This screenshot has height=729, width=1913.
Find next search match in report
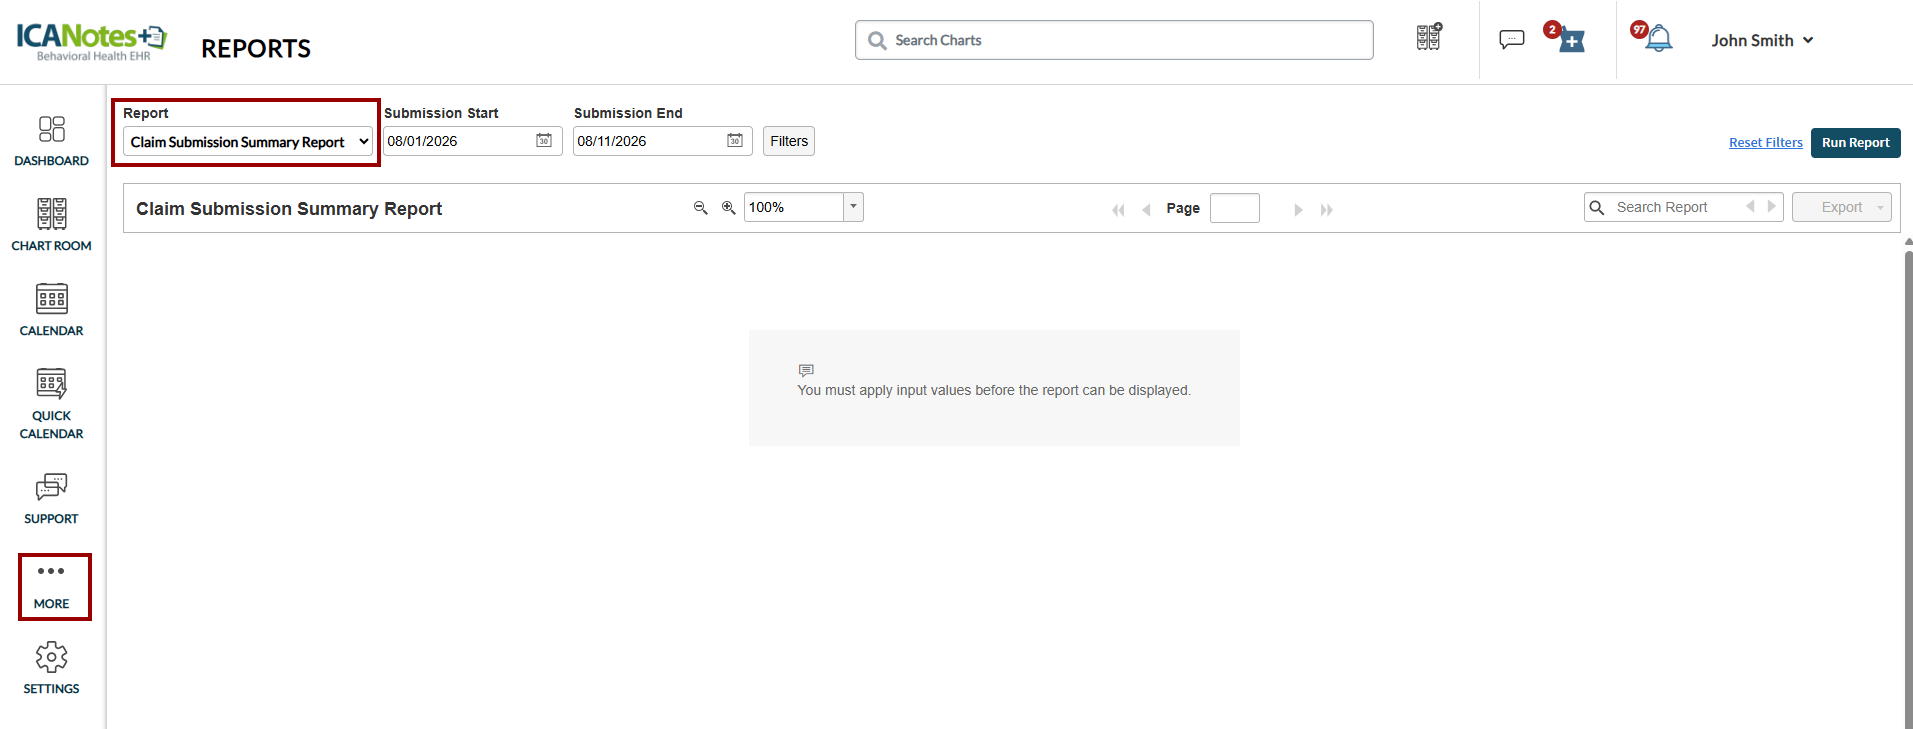[x=1771, y=206]
